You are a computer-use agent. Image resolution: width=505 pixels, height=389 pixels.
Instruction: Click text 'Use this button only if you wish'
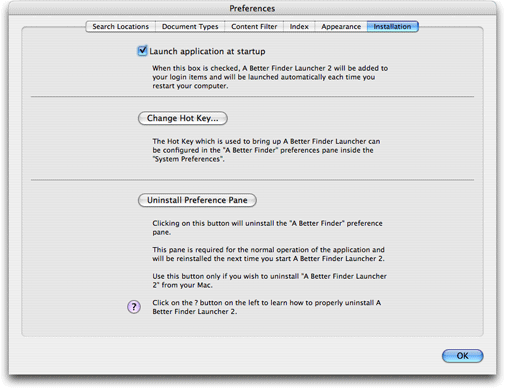269,281
